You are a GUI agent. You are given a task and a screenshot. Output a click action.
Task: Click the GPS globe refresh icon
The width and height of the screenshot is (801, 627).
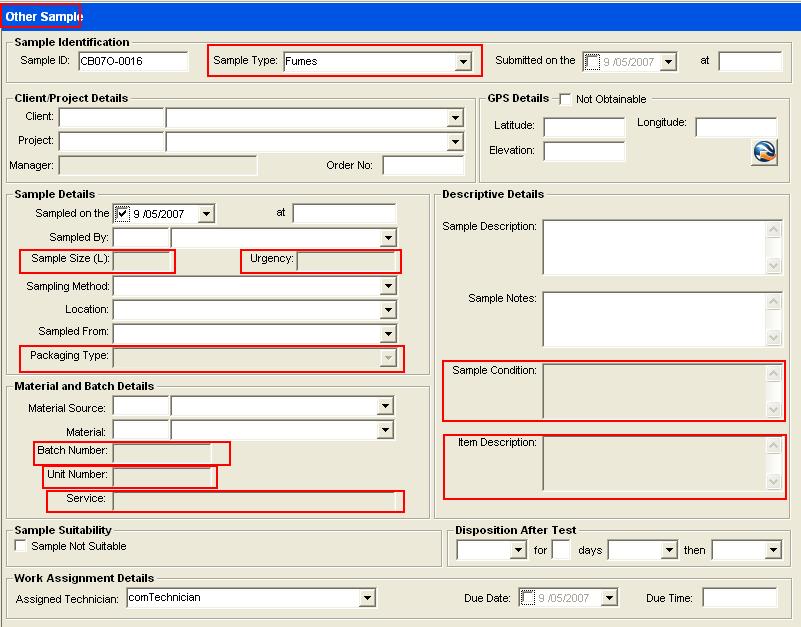pyautogui.click(x=764, y=152)
